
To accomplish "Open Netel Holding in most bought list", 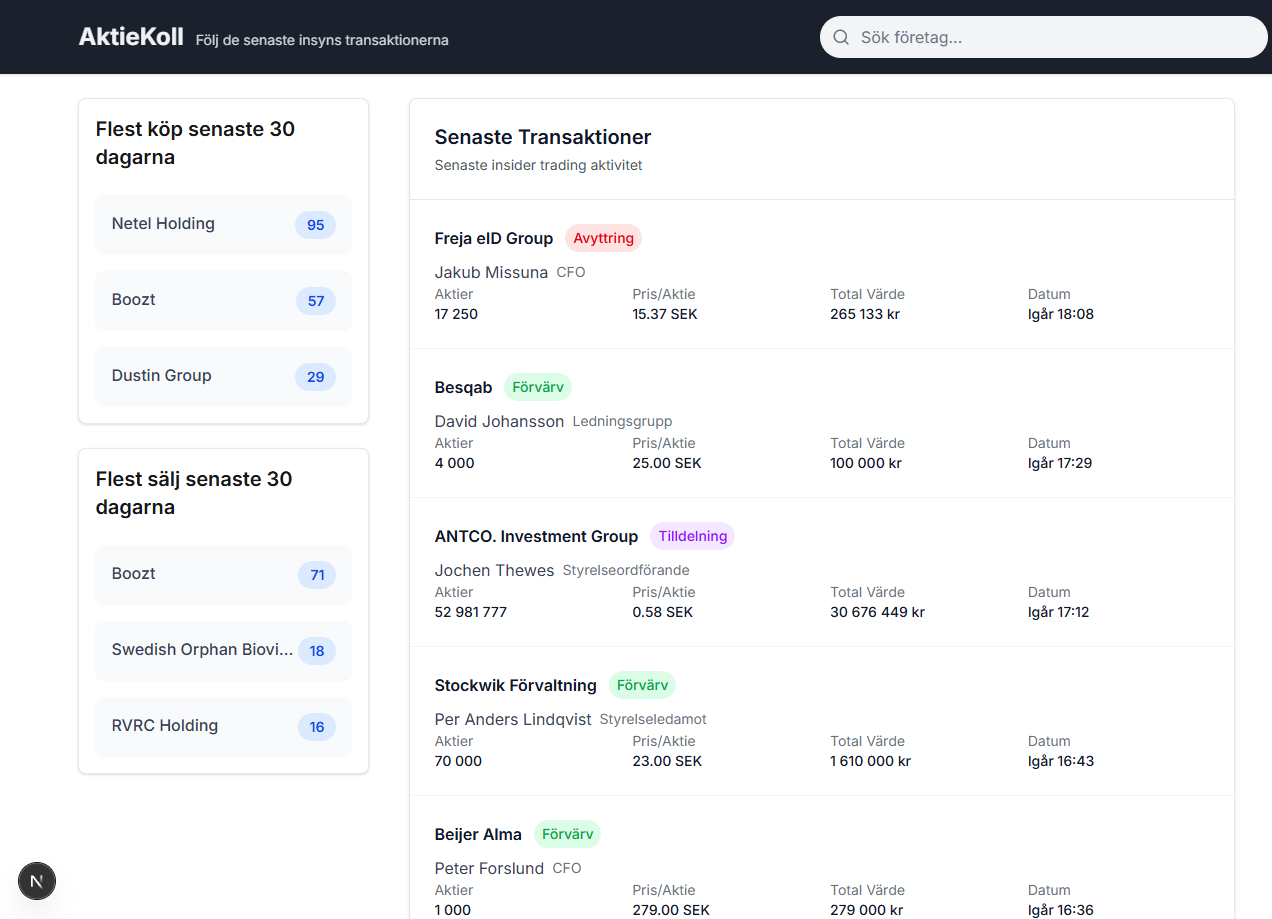I will coord(163,224).
